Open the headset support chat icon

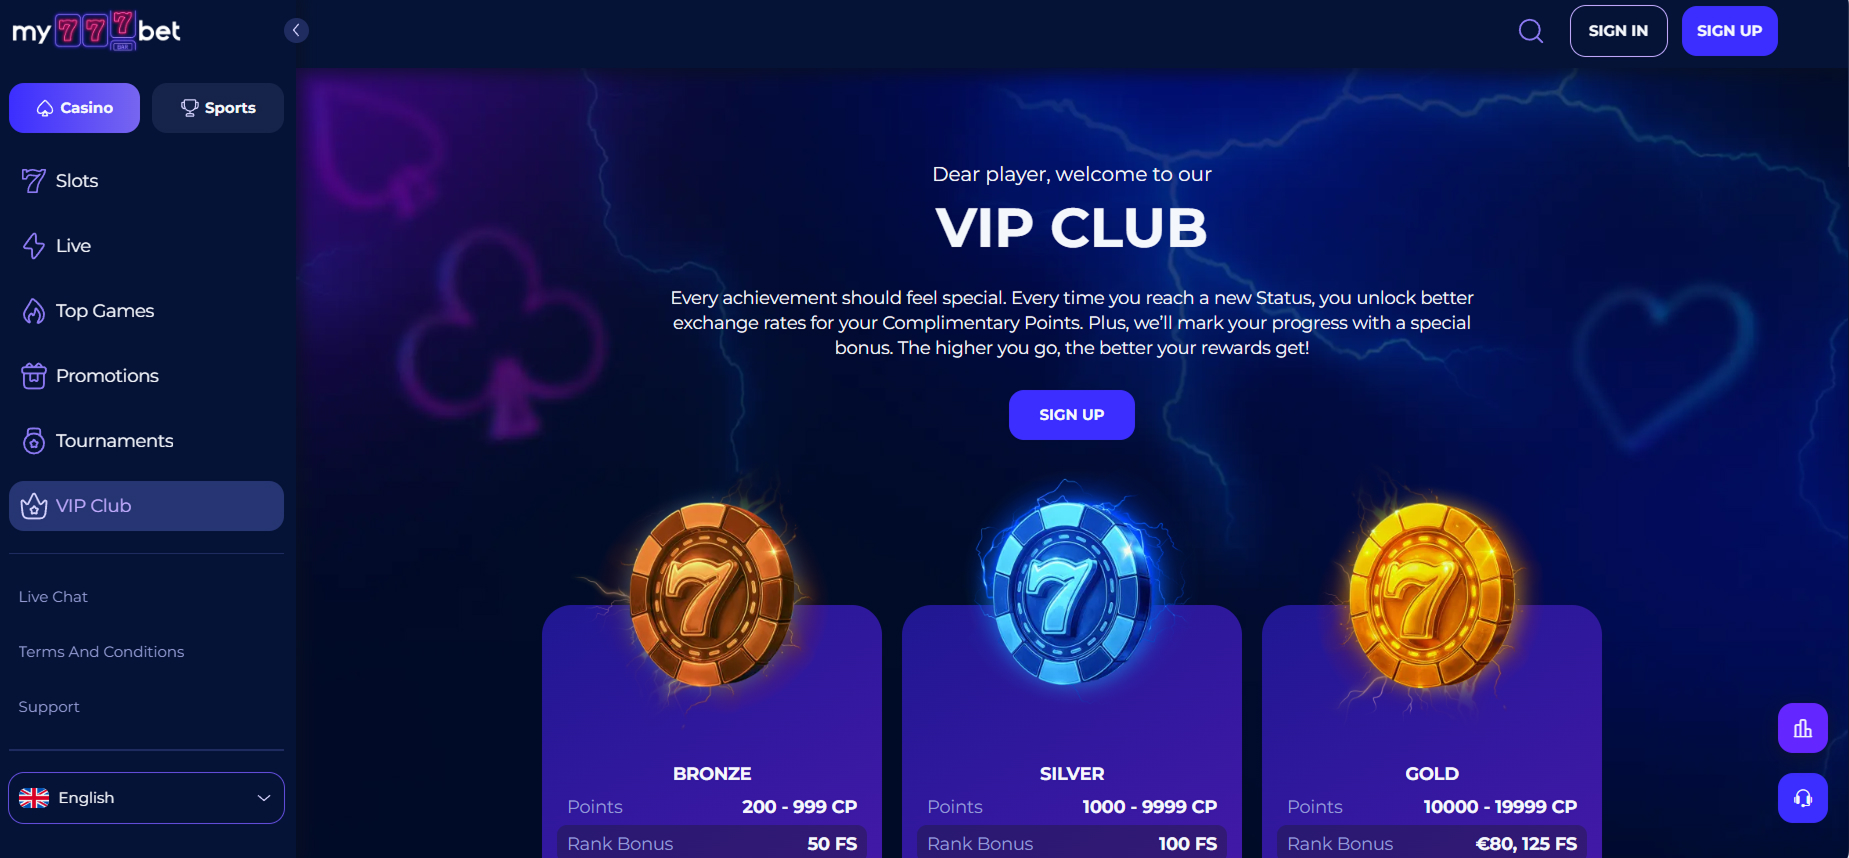pos(1802,798)
